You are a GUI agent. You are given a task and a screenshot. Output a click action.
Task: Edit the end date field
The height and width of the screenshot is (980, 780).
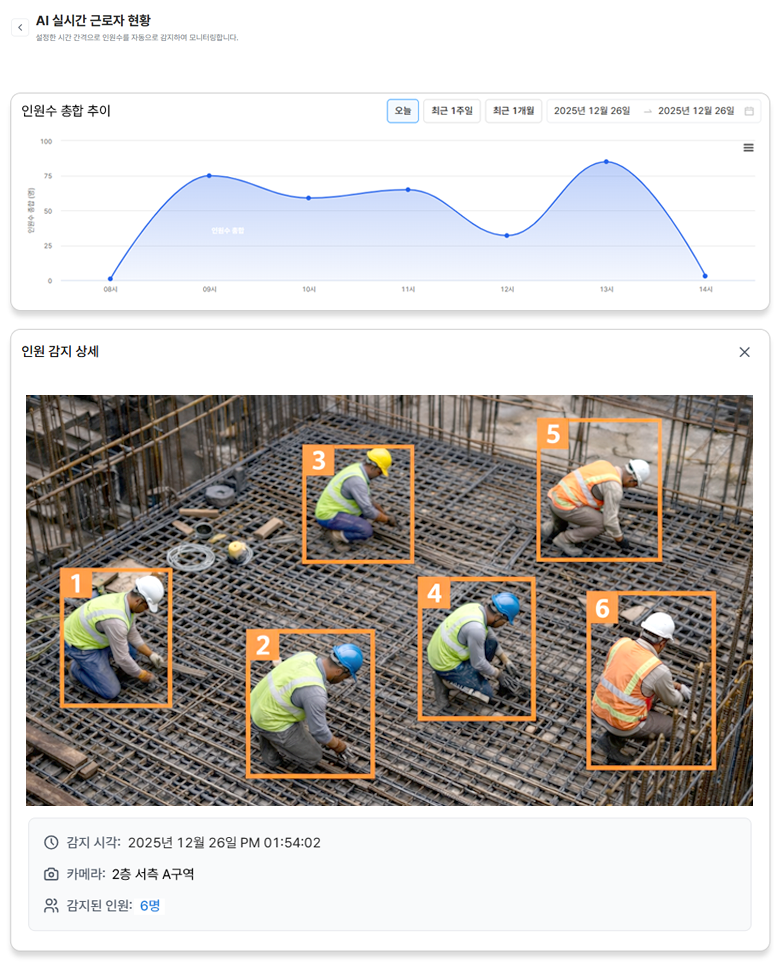click(x=696, y=111)
